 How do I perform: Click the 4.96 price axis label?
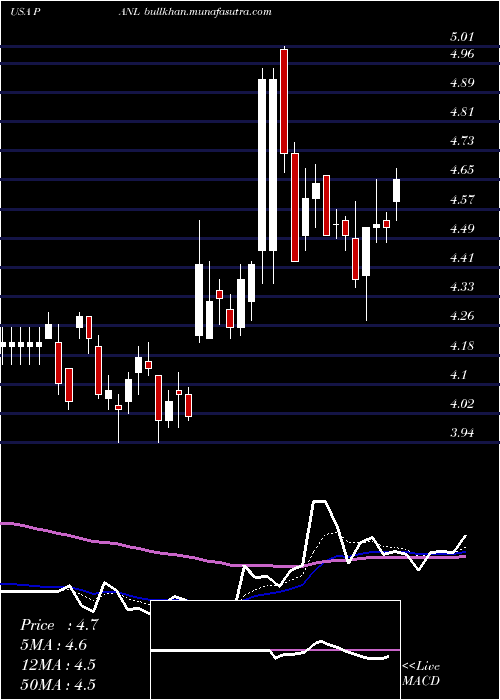[462, 54]
